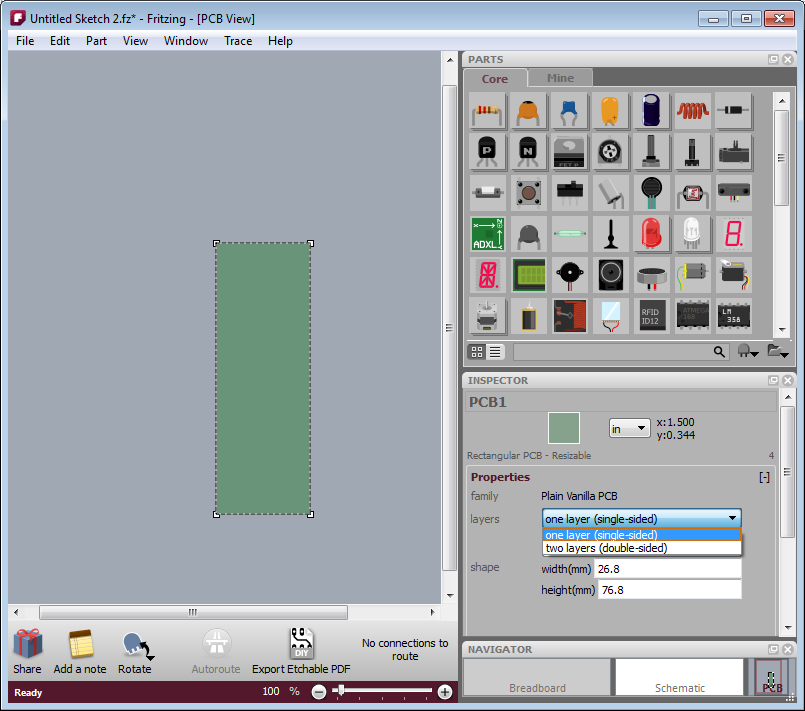805x711 pixels.
Task: Open Breadboard view in Navigator
Action: click(537, 677)
